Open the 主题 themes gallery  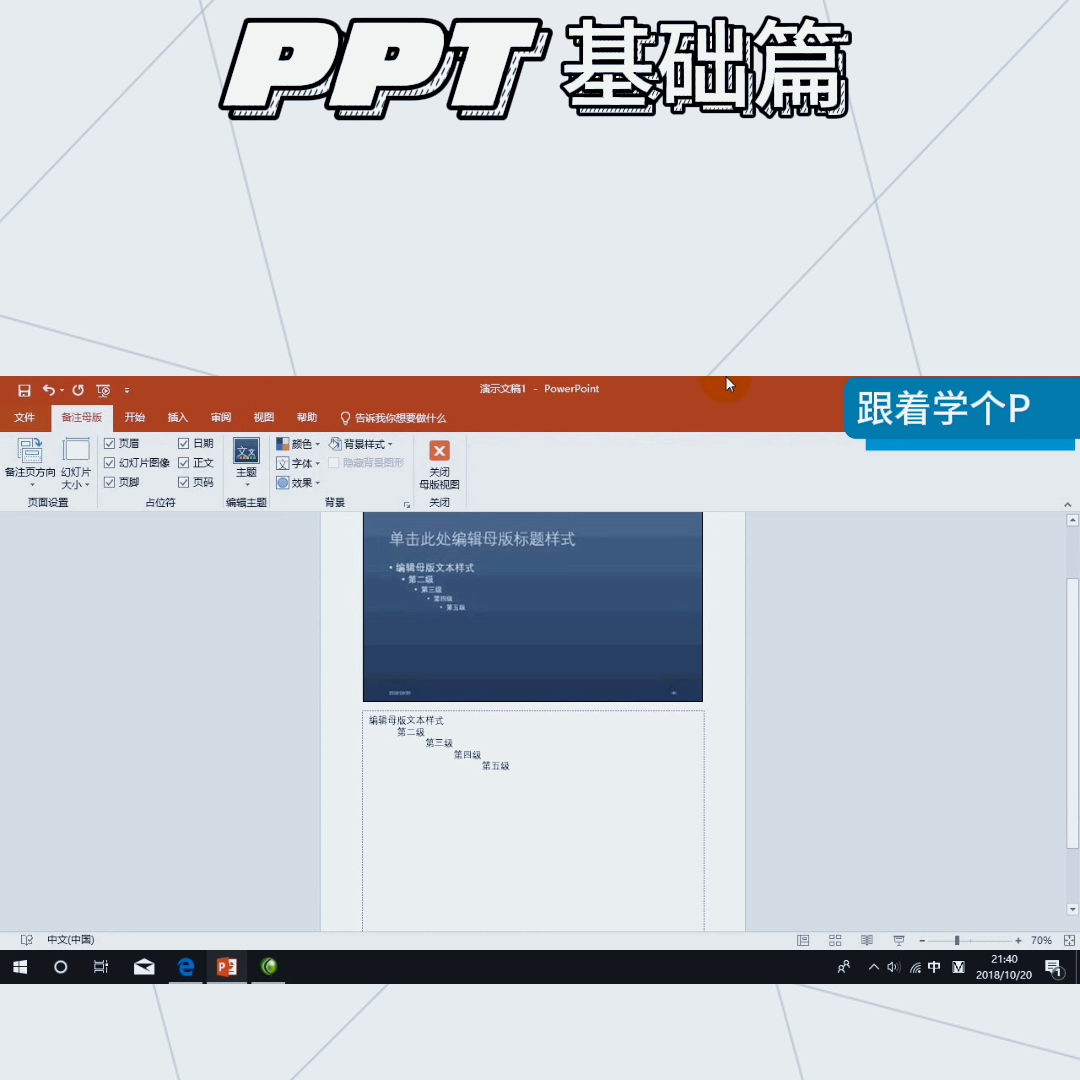click(x=247, y=463)
